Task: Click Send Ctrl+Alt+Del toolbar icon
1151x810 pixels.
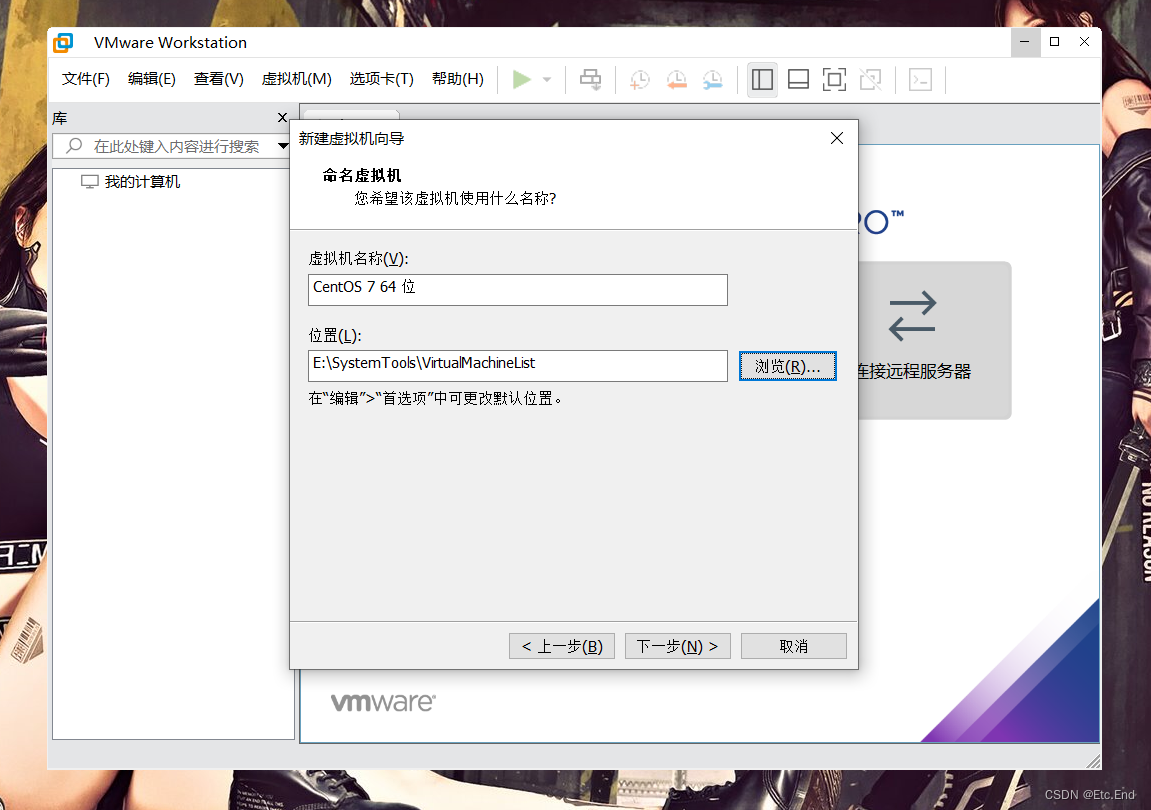Action: coord(590,79)
